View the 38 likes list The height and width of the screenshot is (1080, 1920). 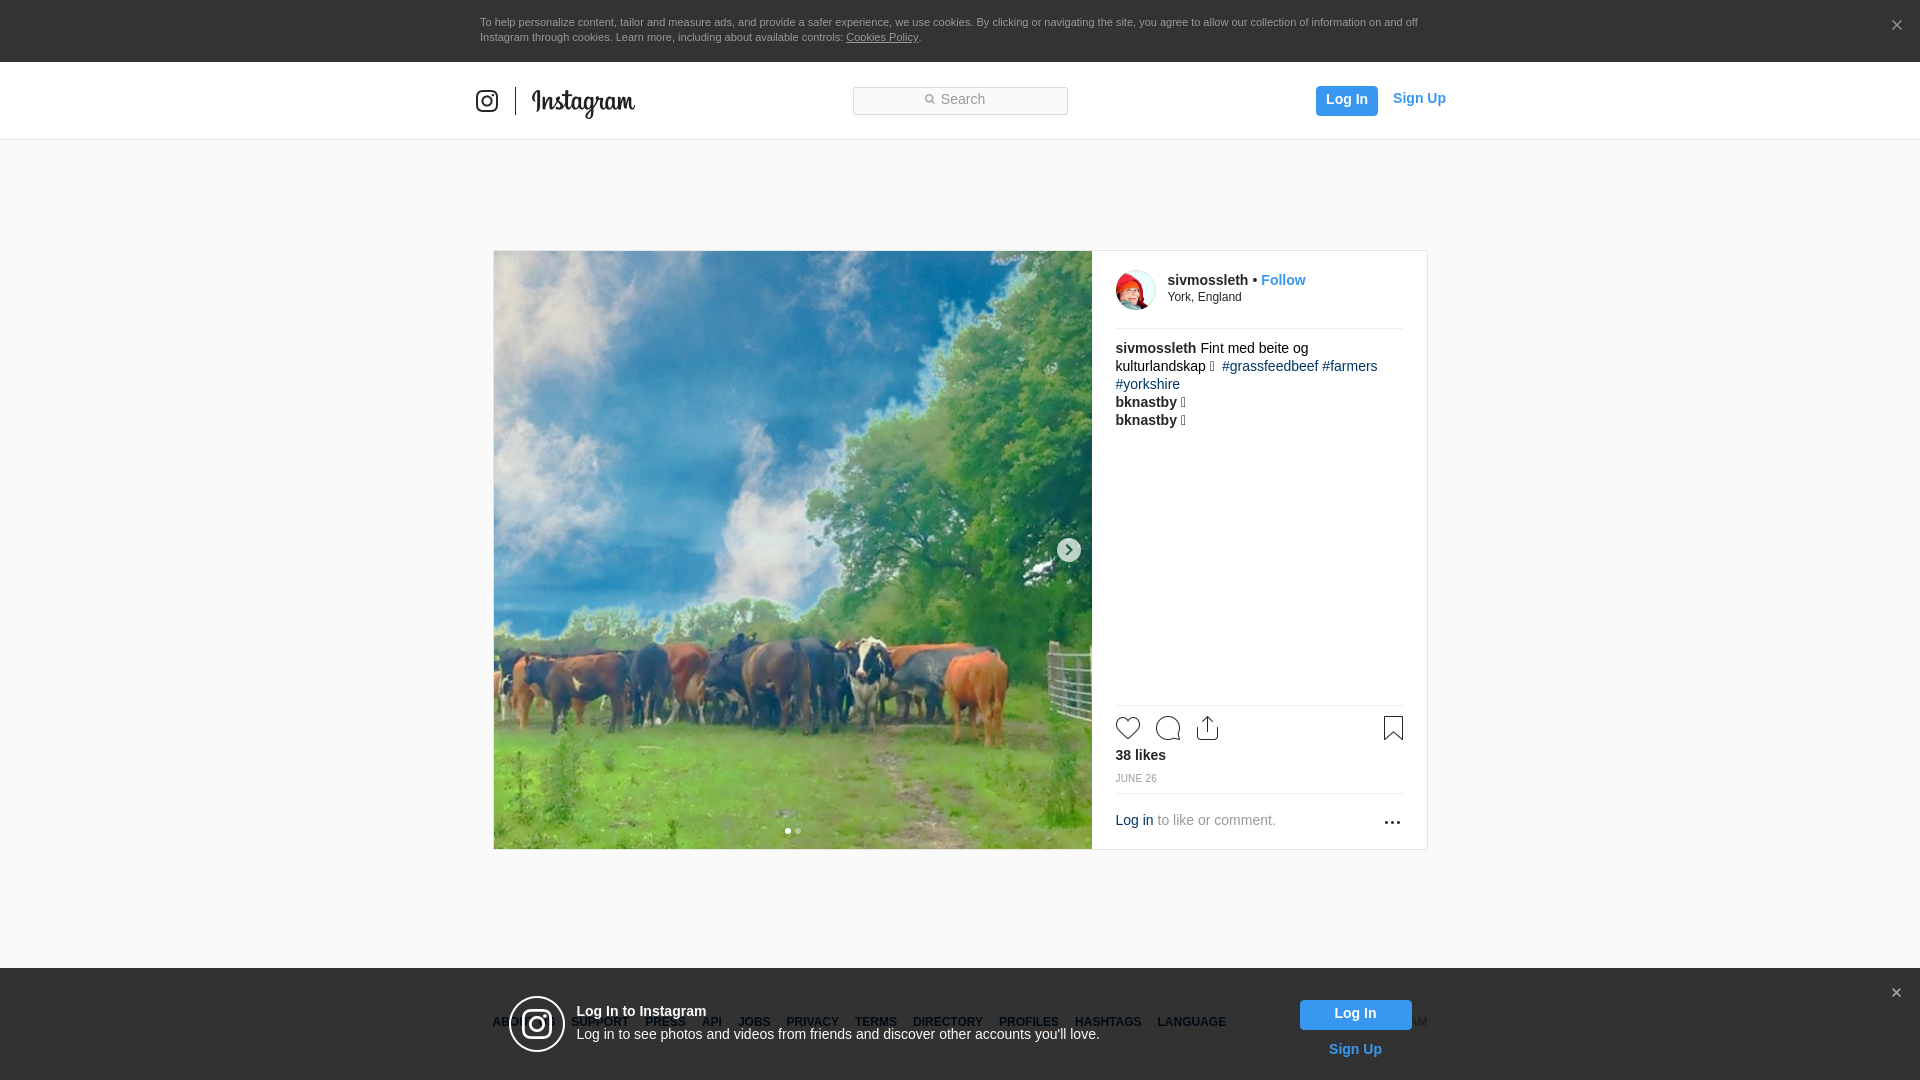pos(1140,755)
